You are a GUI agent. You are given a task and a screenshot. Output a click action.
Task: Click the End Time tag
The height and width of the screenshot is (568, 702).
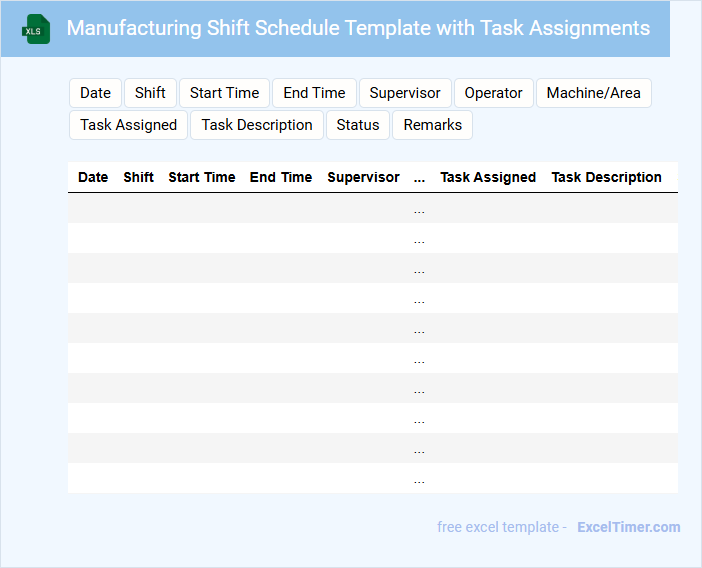point(314,93)
